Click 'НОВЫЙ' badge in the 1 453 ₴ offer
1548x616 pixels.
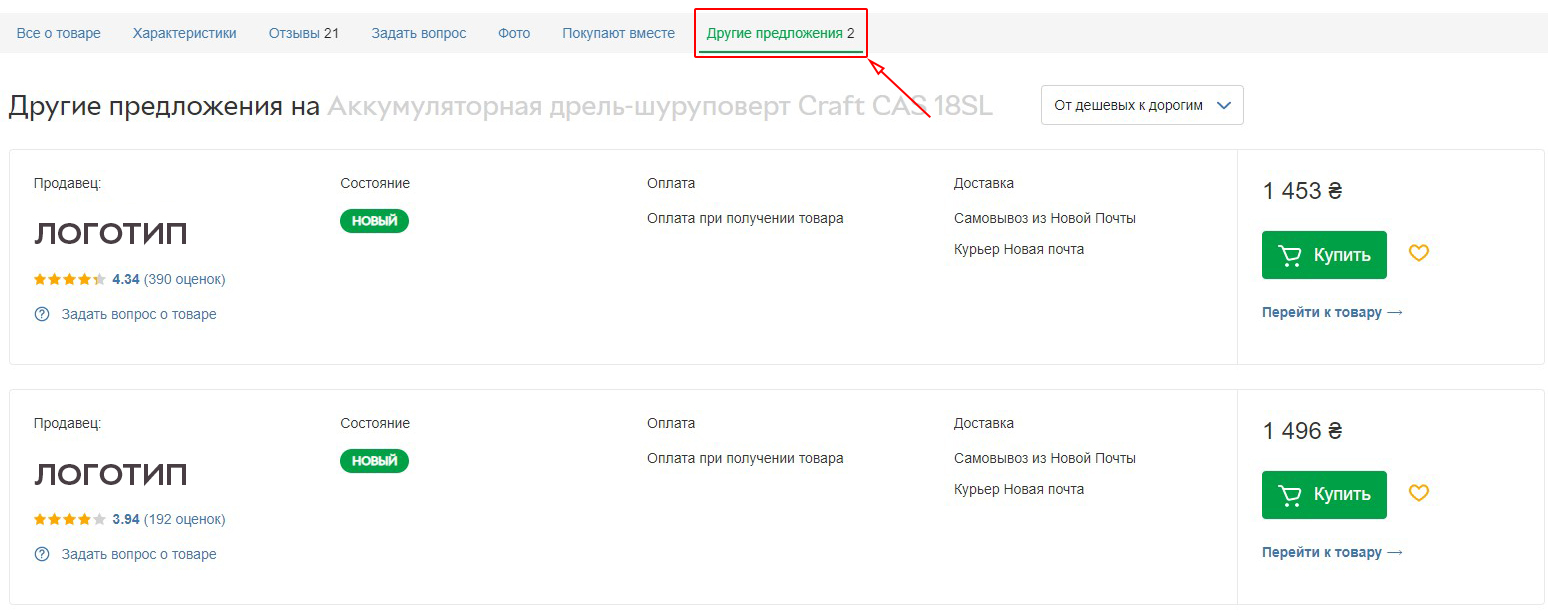click(x=374, y=221)
